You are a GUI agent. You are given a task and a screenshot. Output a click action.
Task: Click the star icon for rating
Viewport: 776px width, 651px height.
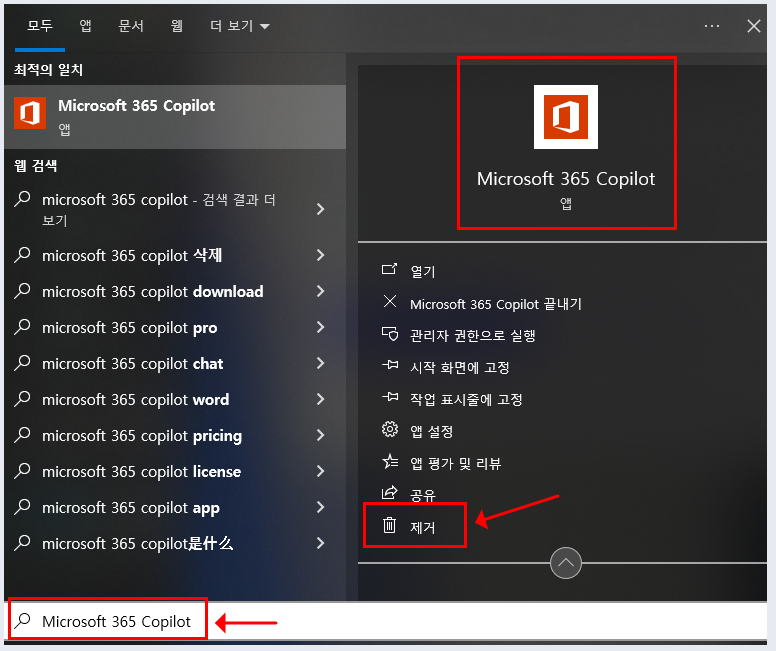(390, 461)
